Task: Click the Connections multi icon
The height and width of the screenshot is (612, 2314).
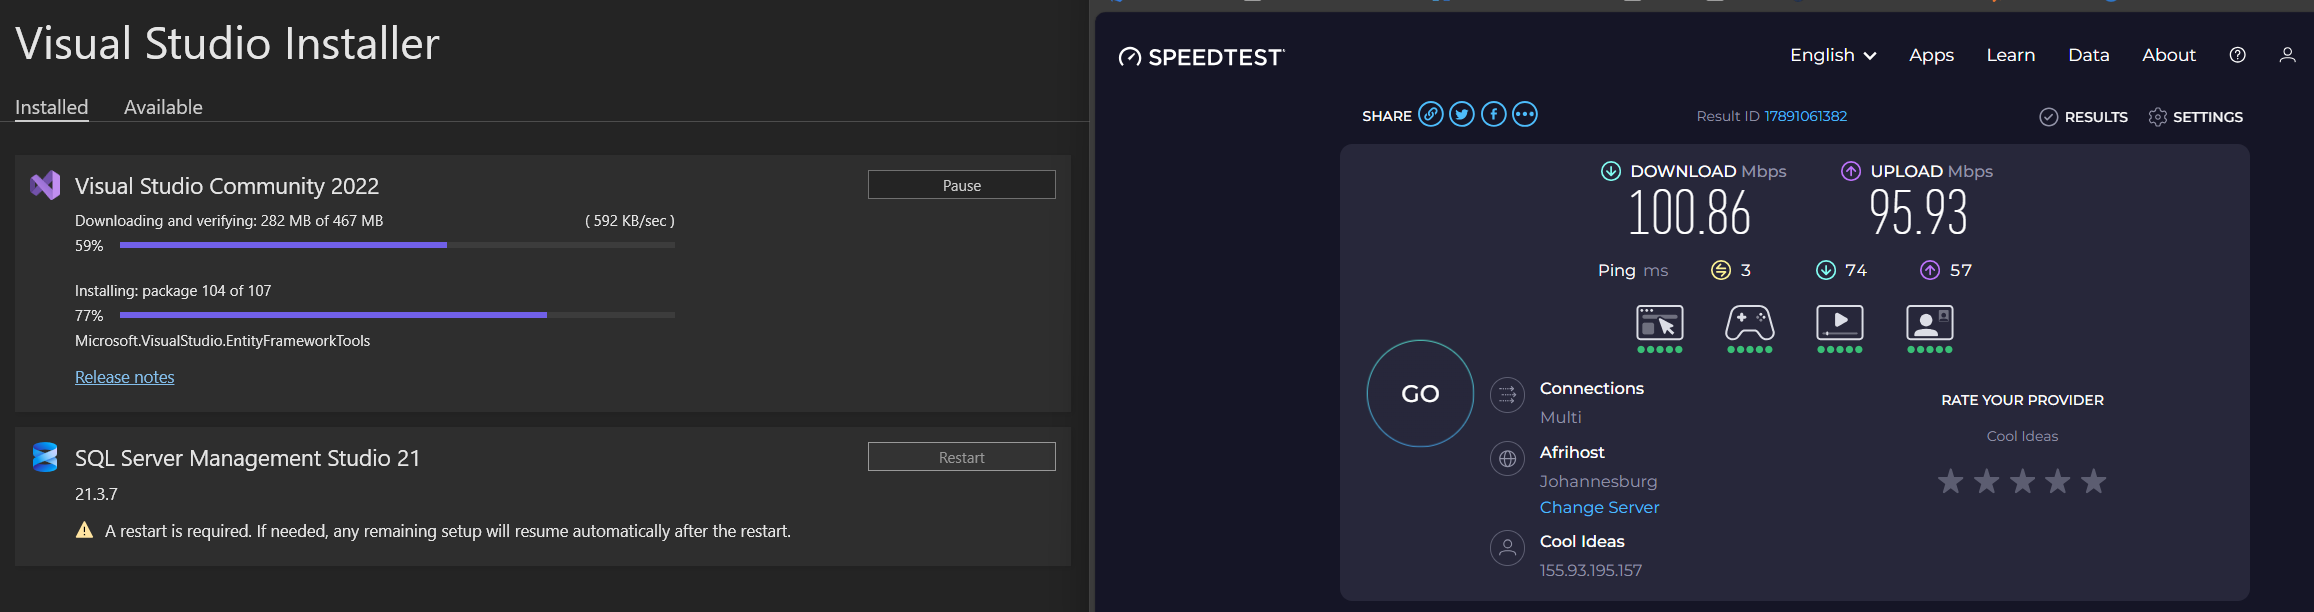Action: pos(1507,395)
